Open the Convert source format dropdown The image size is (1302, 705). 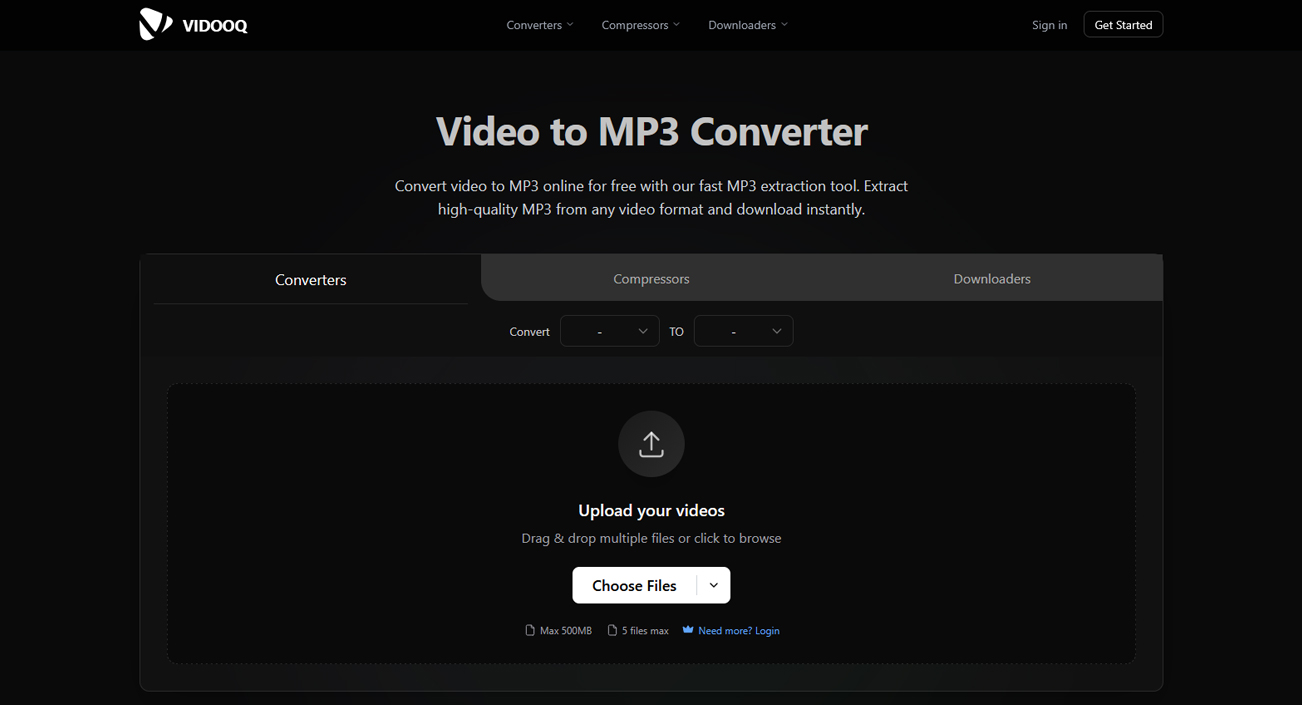pyautogui.click(x=609, y=331)
